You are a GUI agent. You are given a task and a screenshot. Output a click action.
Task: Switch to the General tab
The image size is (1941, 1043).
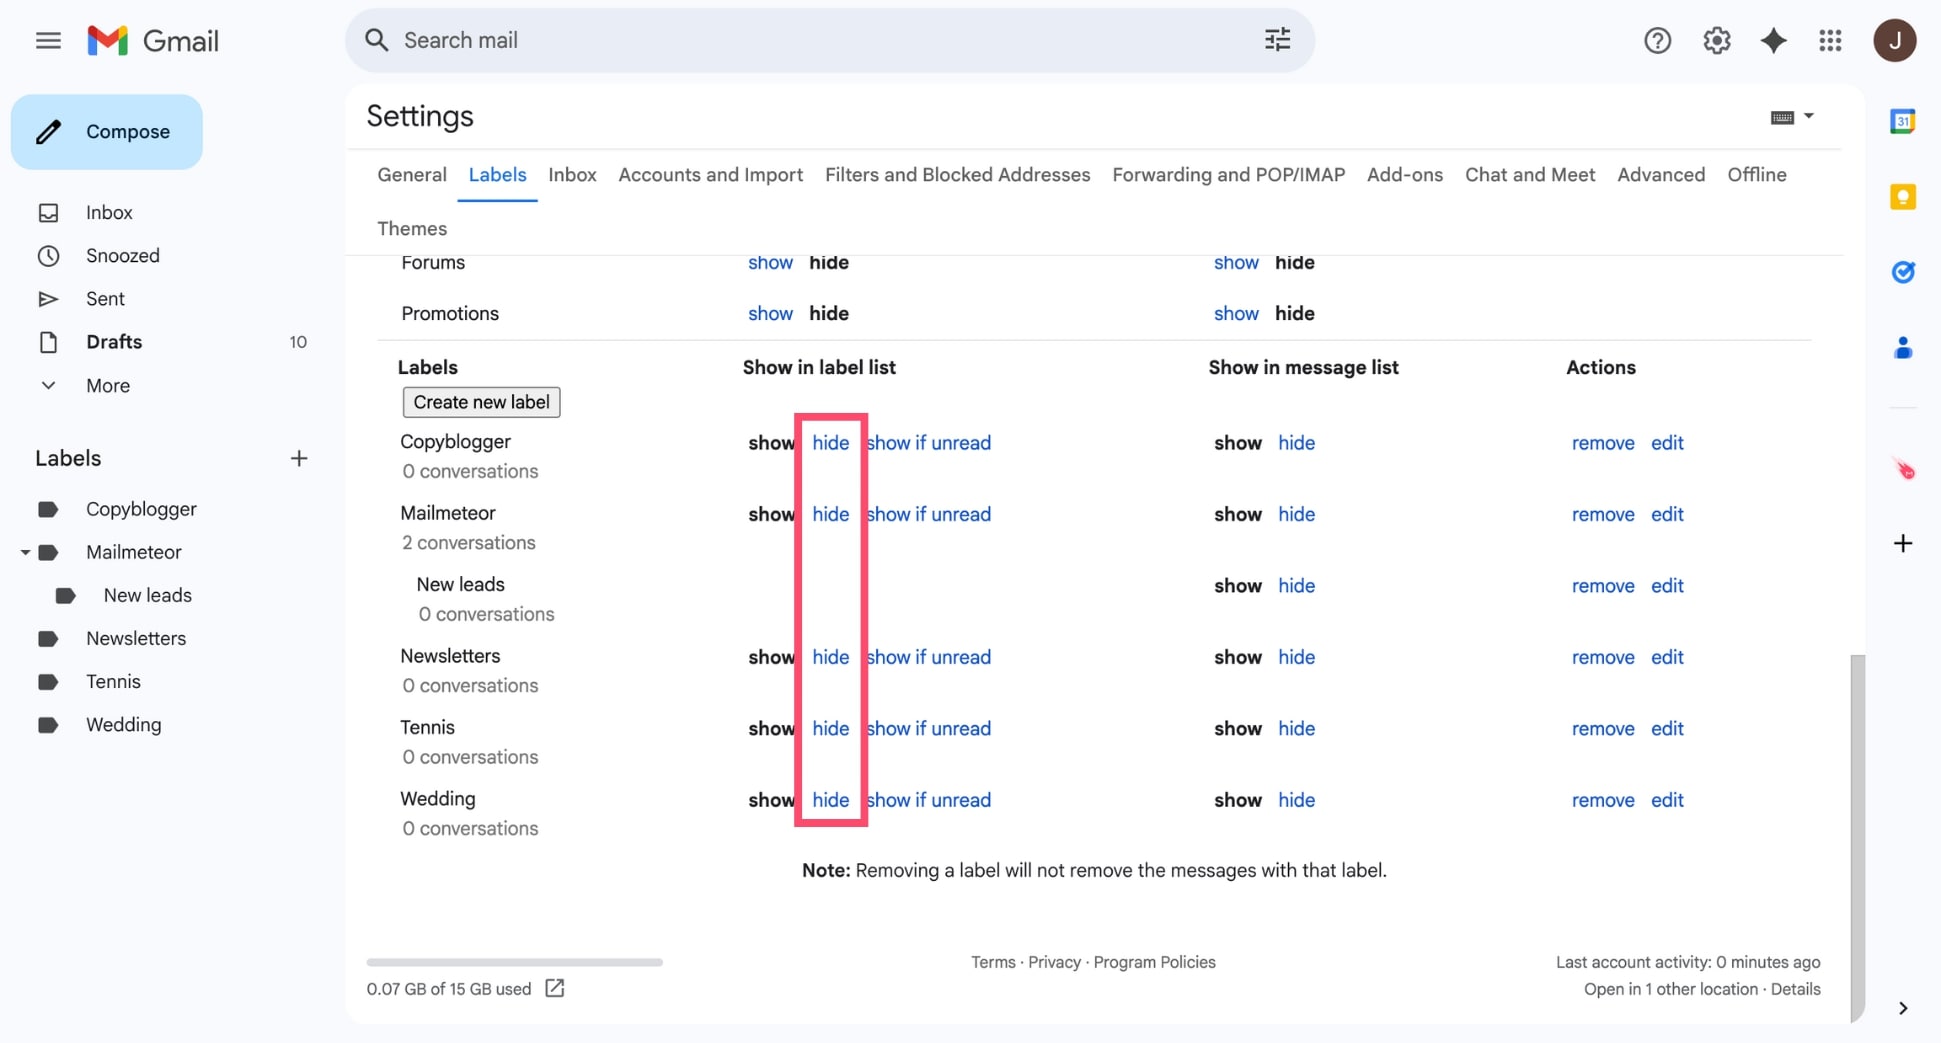[412, 174]
